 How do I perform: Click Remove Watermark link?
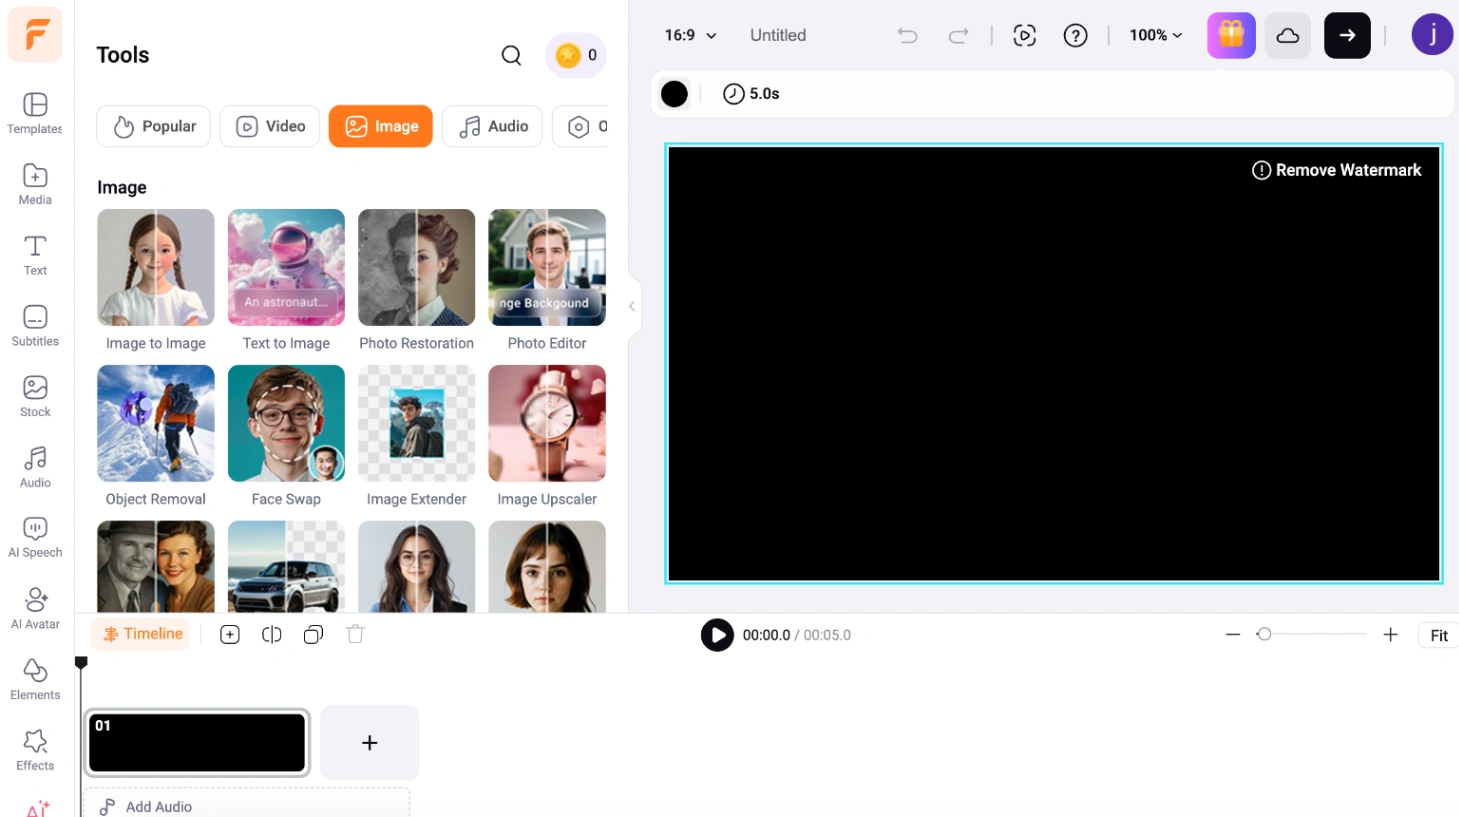pos(1336,170)
